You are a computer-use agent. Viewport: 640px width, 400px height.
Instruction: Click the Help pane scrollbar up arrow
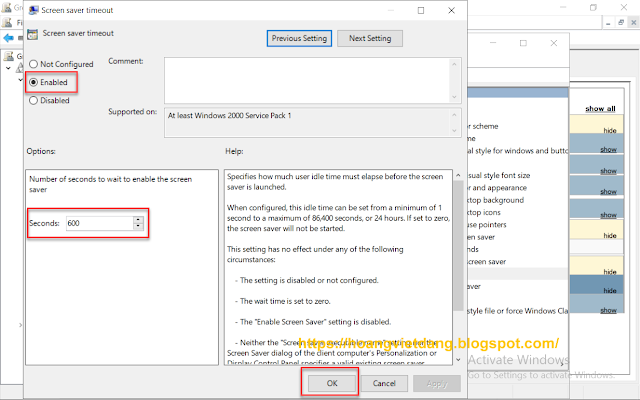458,175
